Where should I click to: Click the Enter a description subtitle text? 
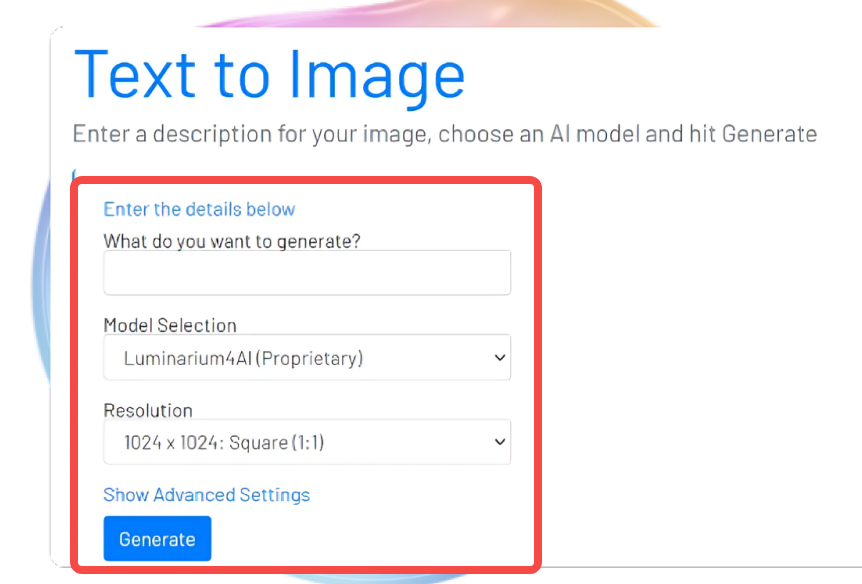444,134
